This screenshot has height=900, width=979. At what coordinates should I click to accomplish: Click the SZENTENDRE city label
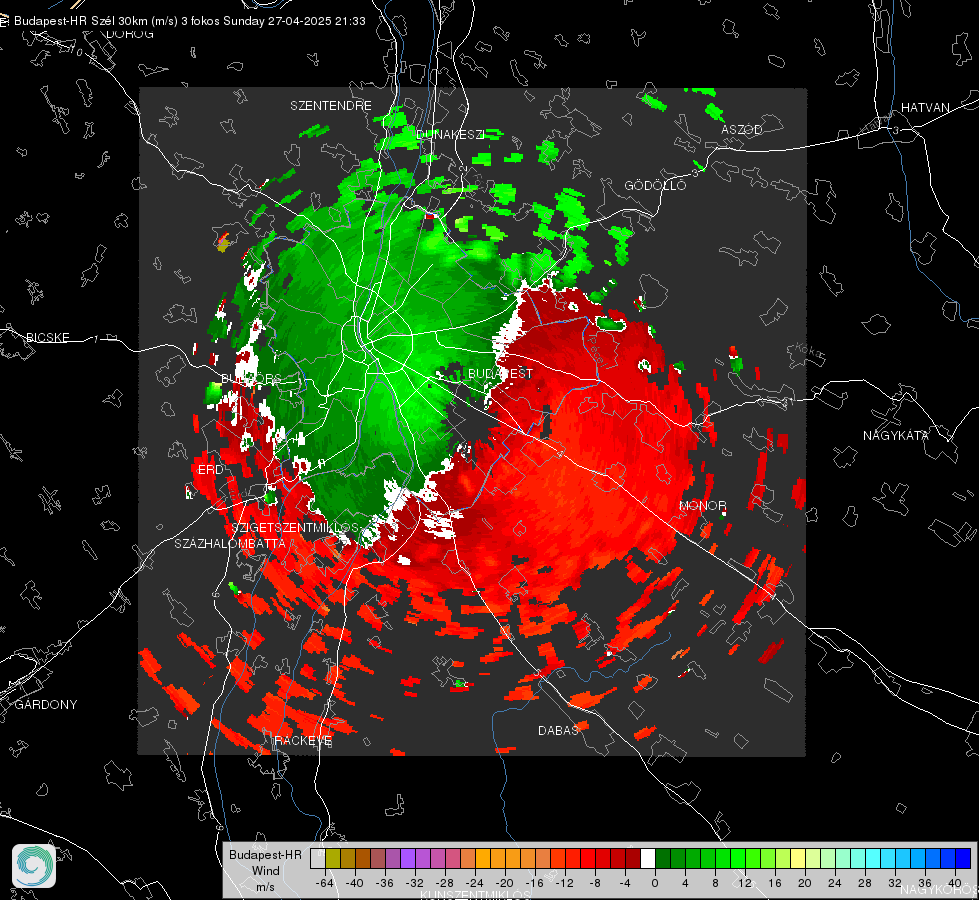tap(331, 106)
